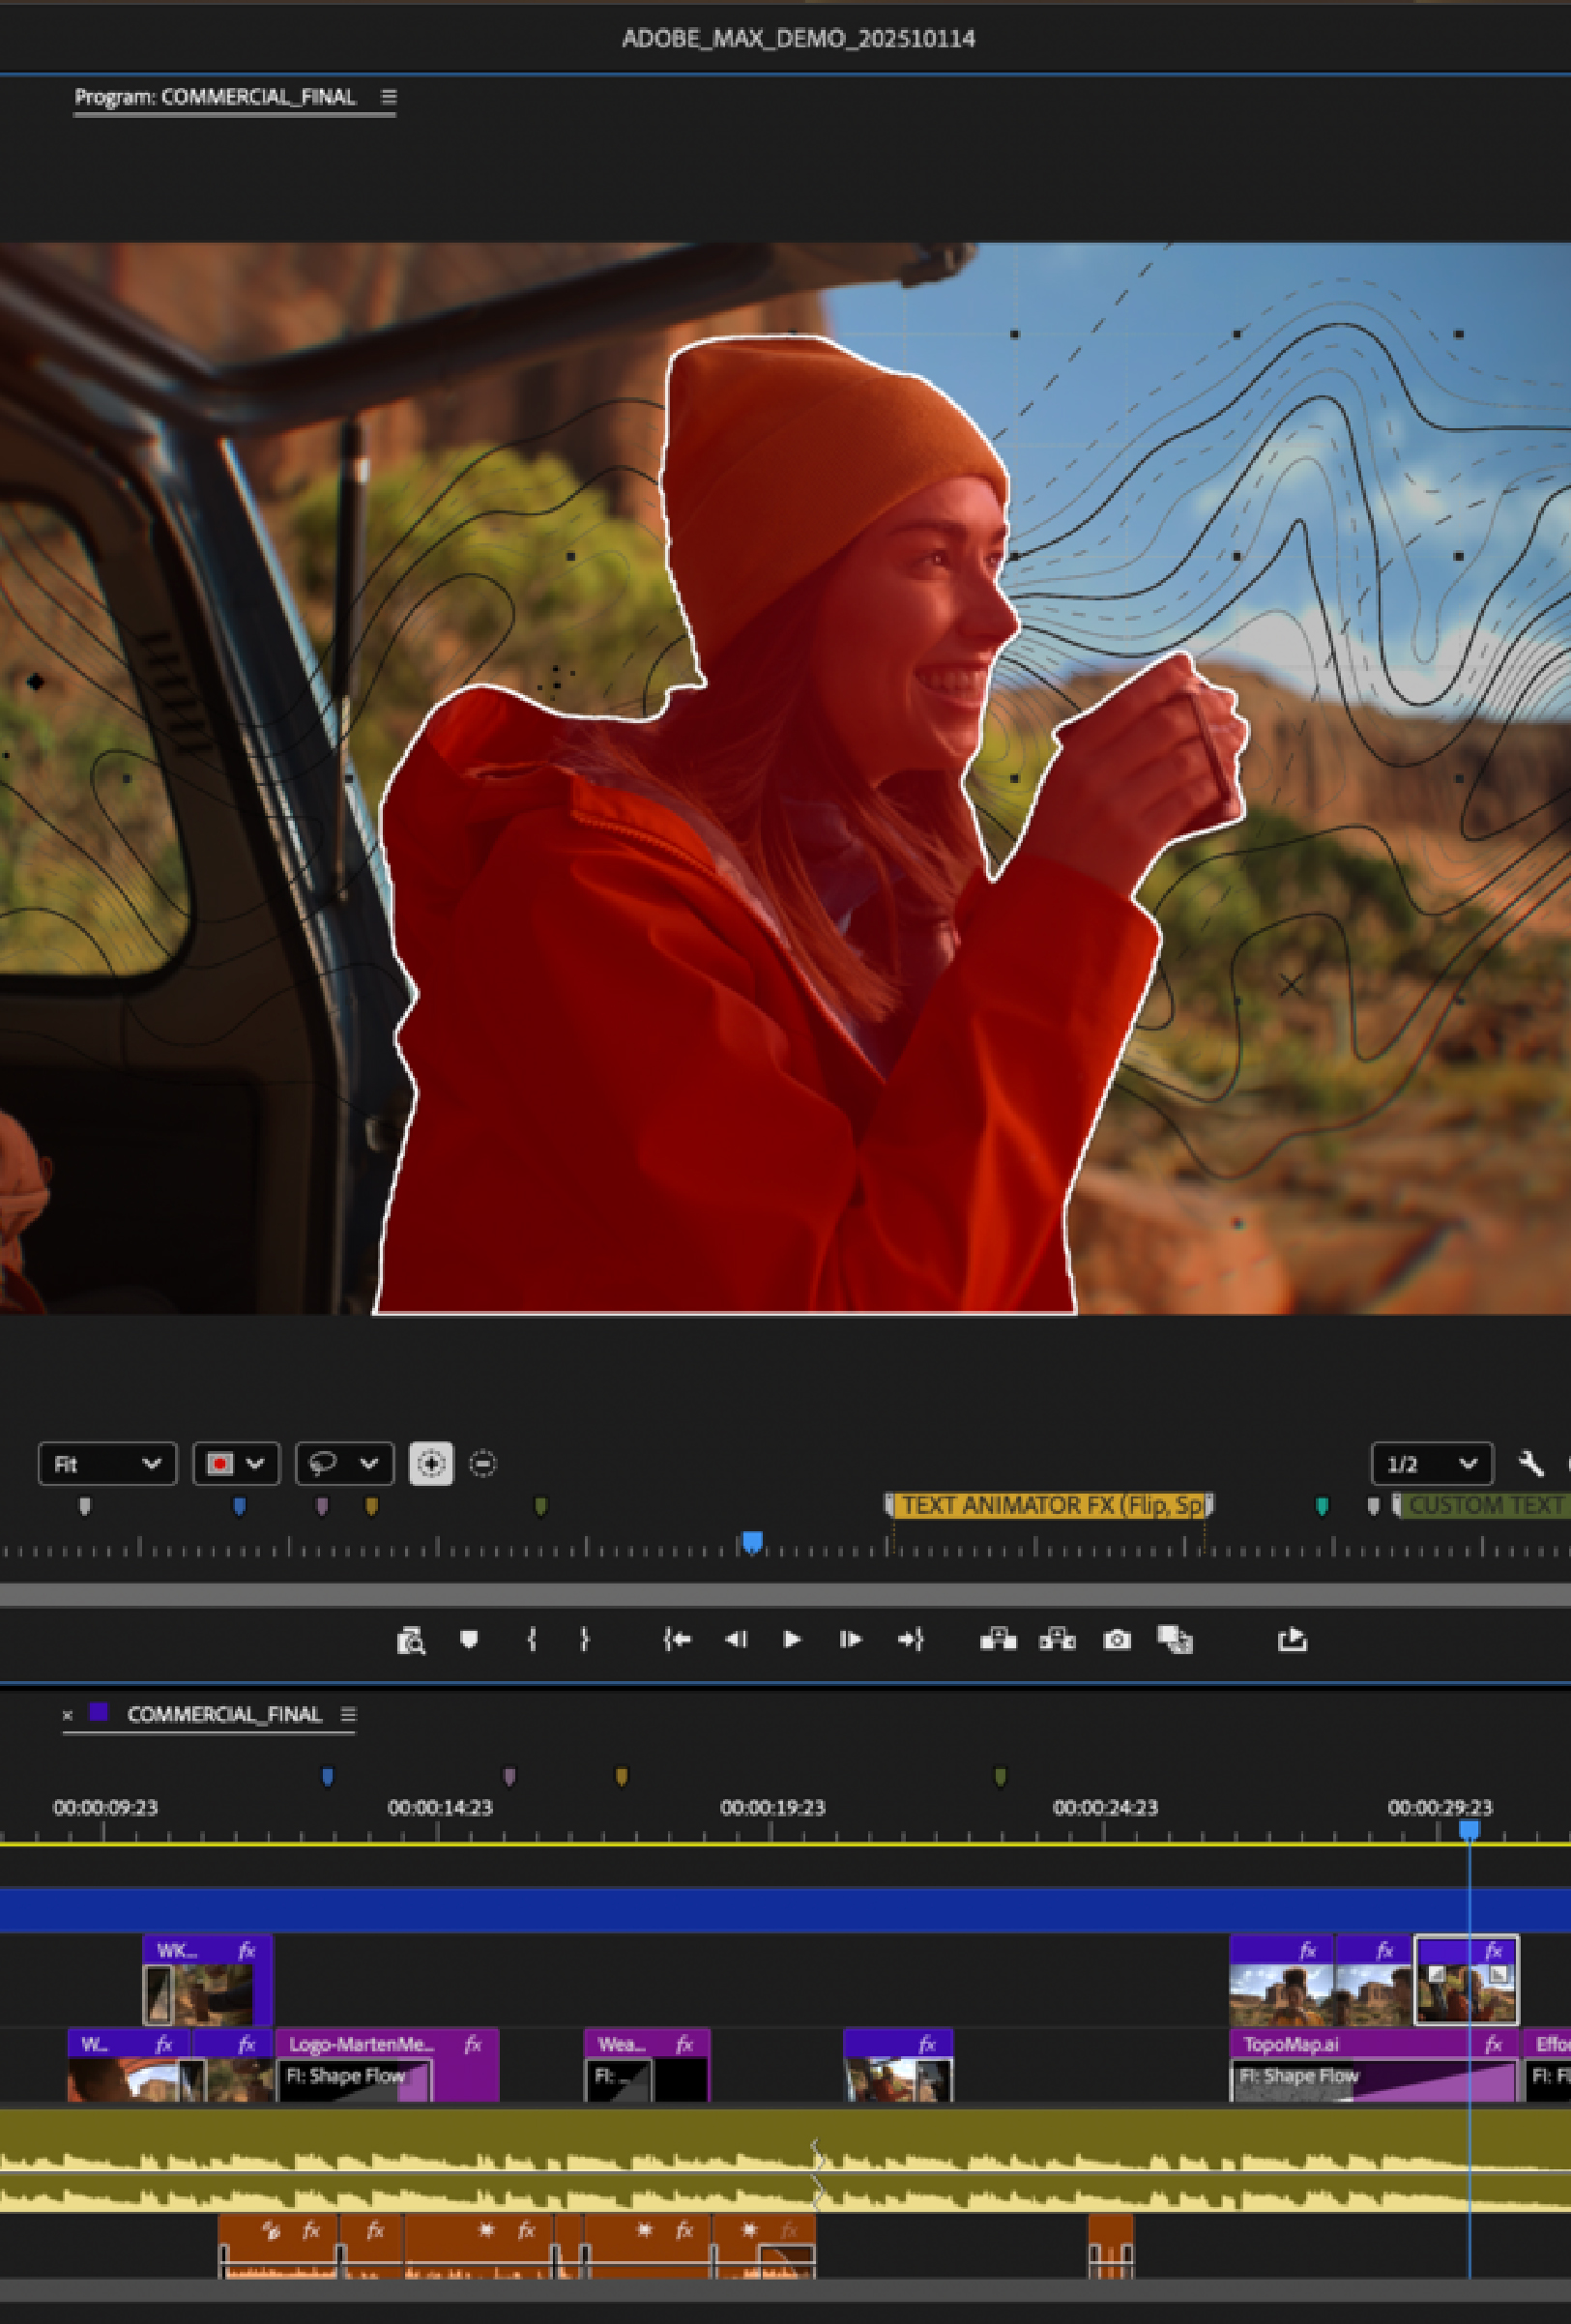Image resolution: width=1571 pixels, height=2324 pixels.
Task: Click the Go to In point icon
Action: pyautogui.click(x=677, y=1639)
